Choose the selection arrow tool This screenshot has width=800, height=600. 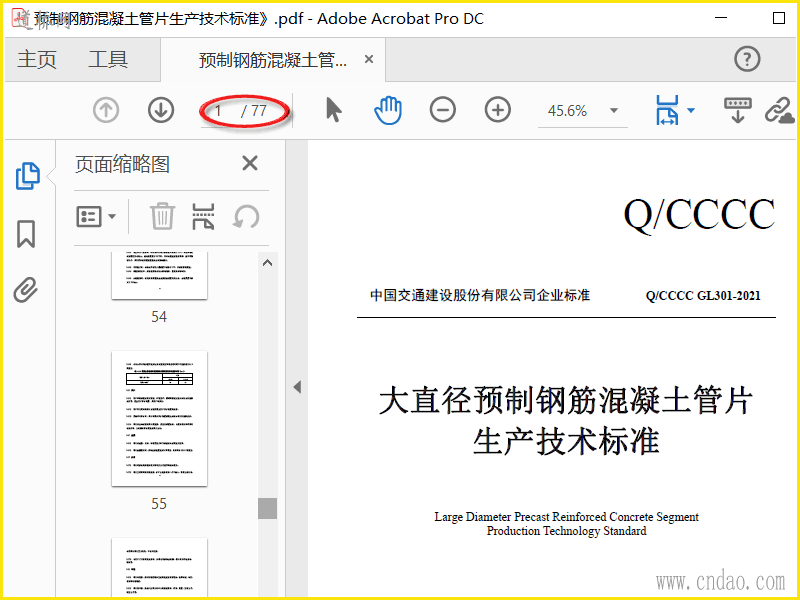click(334, 110)
